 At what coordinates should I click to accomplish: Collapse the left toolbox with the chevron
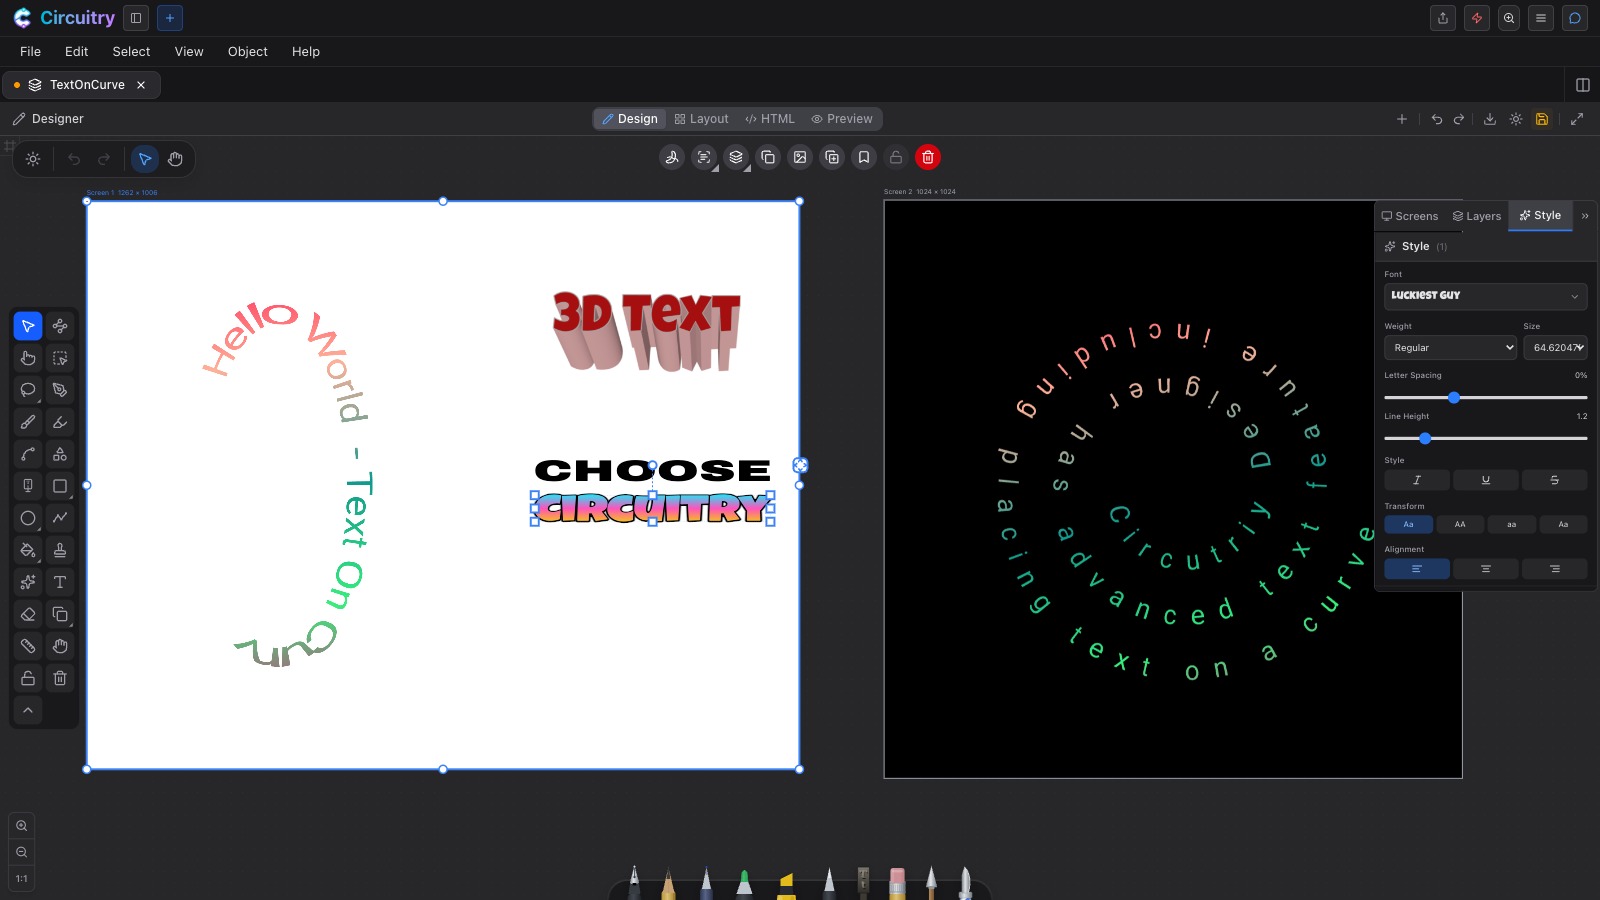(28, 710)
